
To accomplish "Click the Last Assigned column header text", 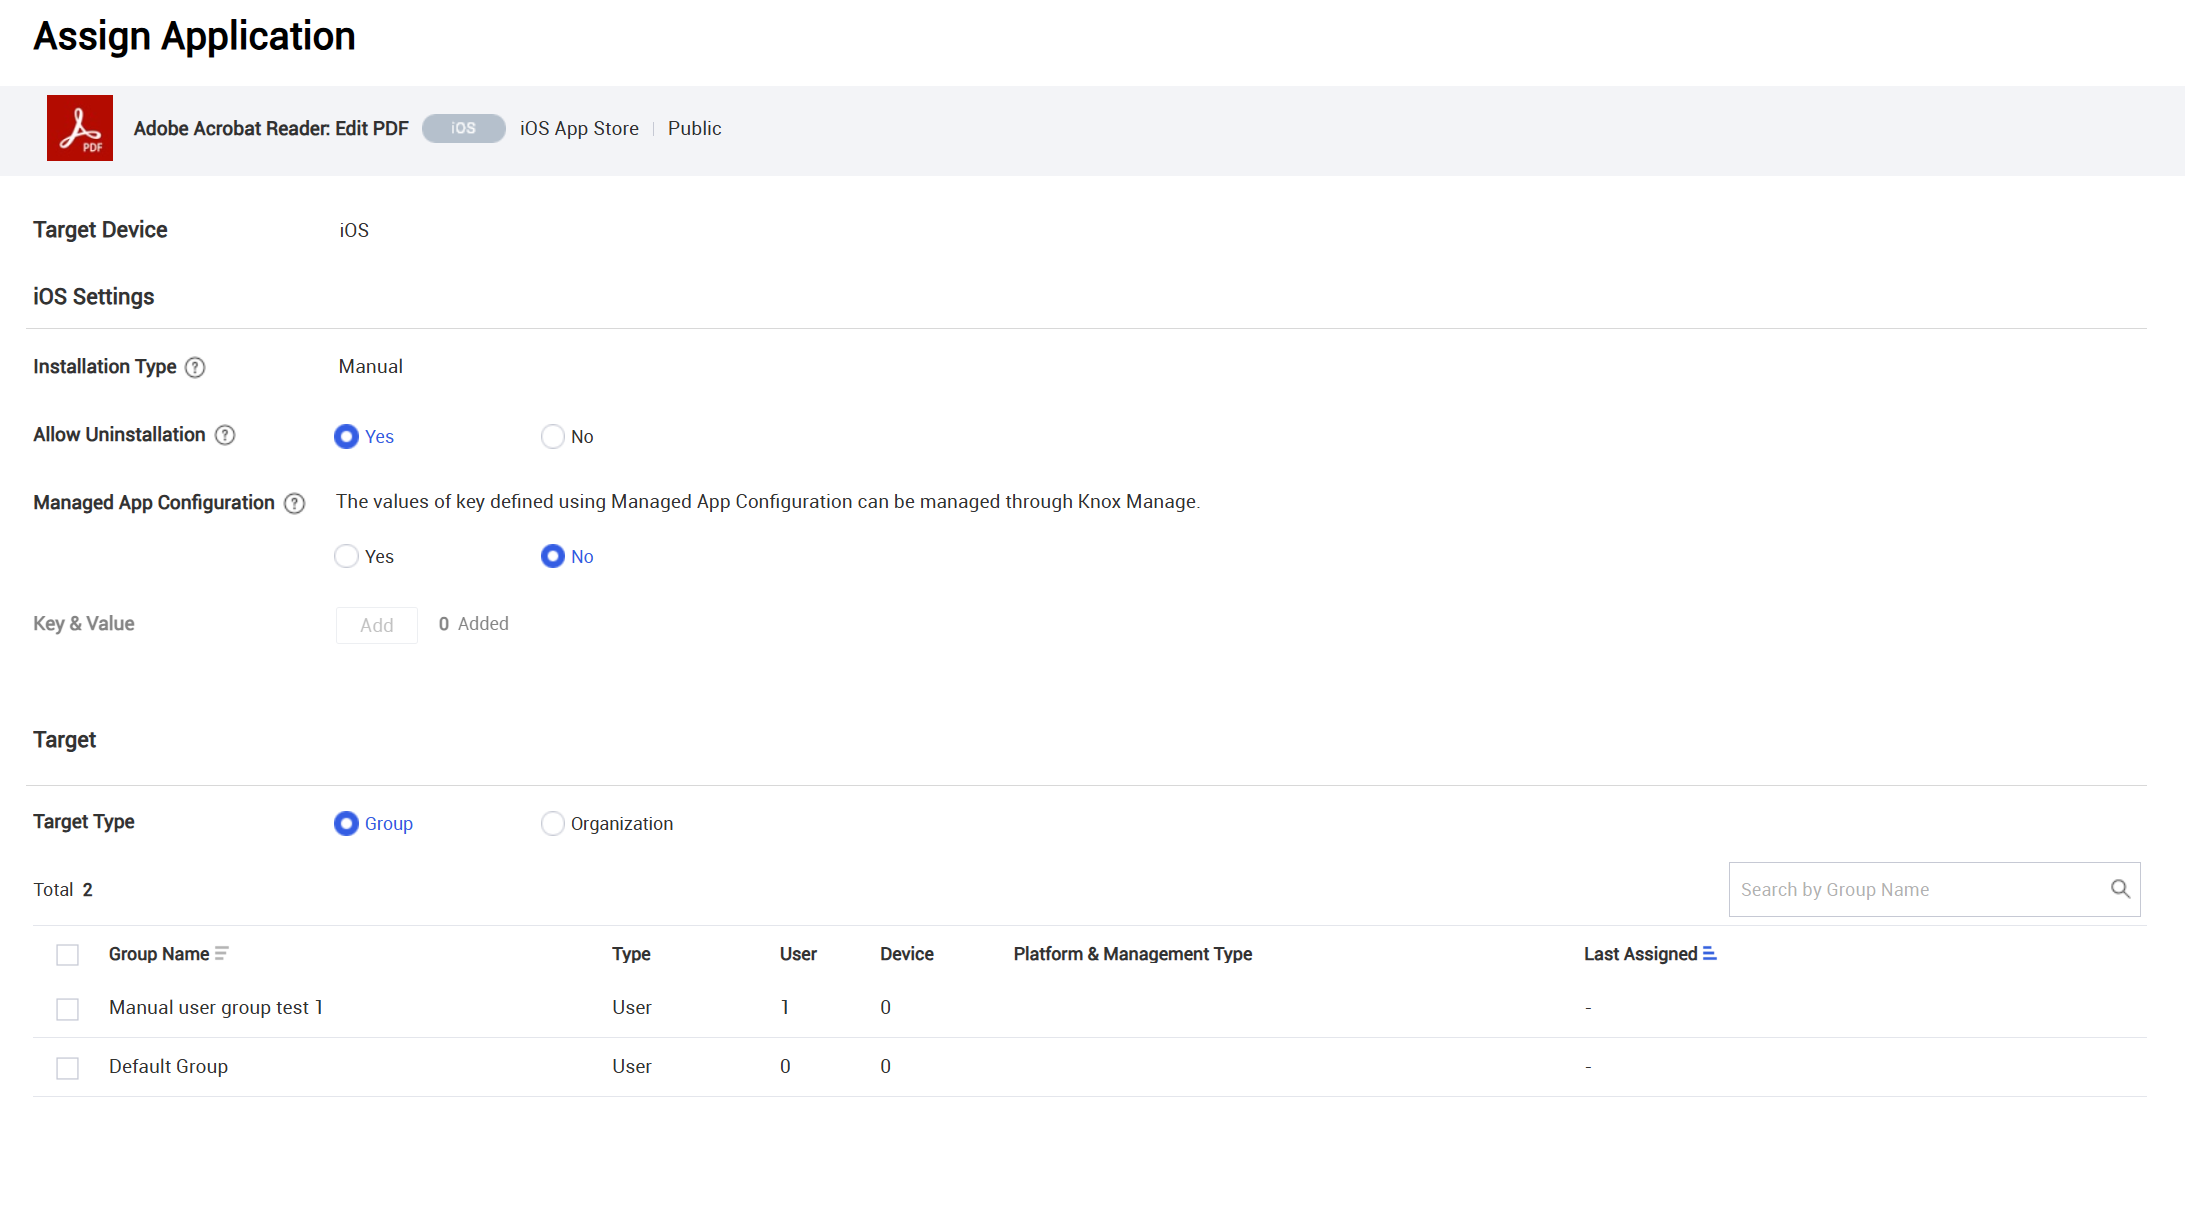I will 1640,954.
